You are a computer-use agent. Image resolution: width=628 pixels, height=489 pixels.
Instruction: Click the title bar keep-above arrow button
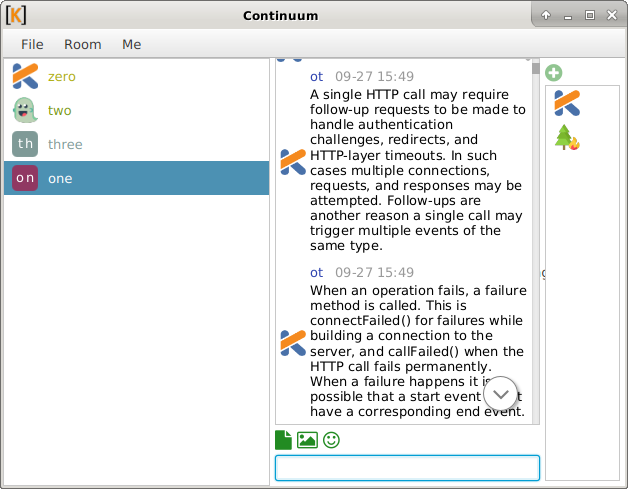coord(546,15)
